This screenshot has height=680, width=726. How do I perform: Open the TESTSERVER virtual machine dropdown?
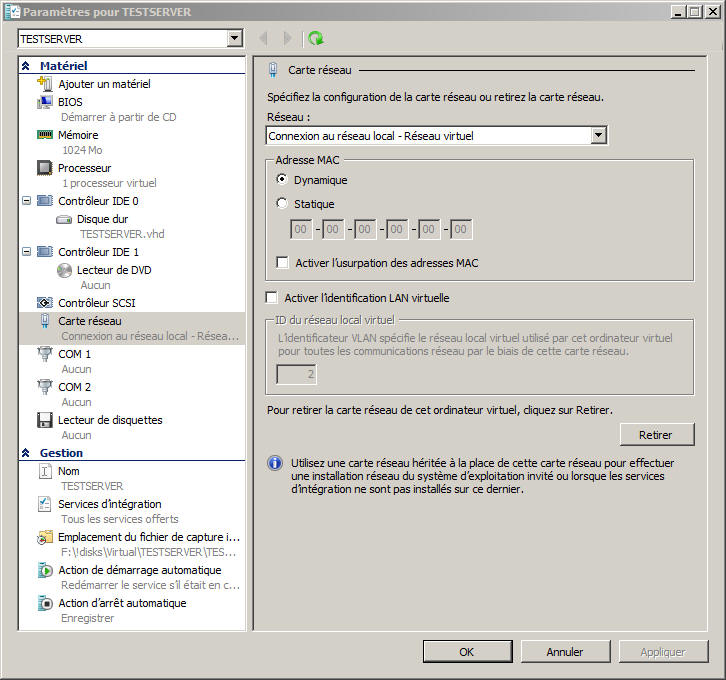[x=234, y=39]
